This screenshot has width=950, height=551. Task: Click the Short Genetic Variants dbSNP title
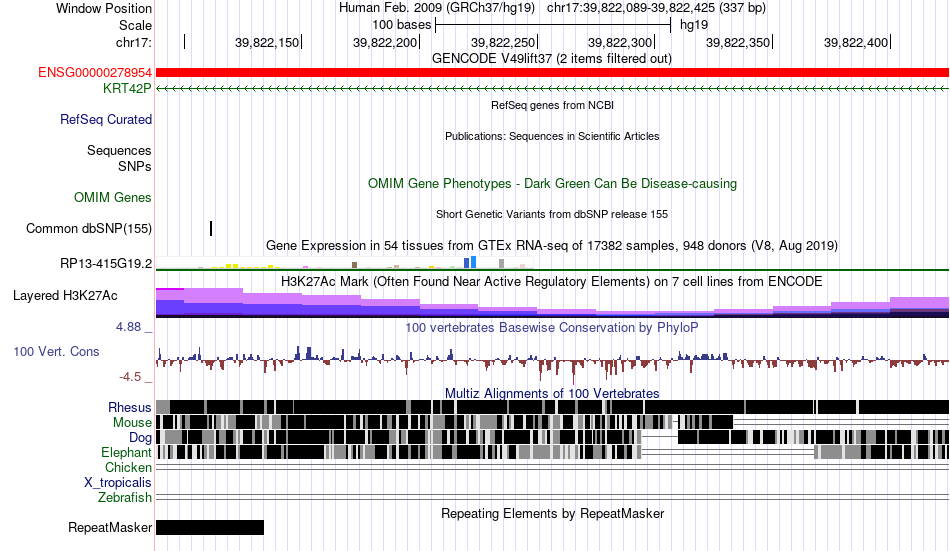click(552, 215)
